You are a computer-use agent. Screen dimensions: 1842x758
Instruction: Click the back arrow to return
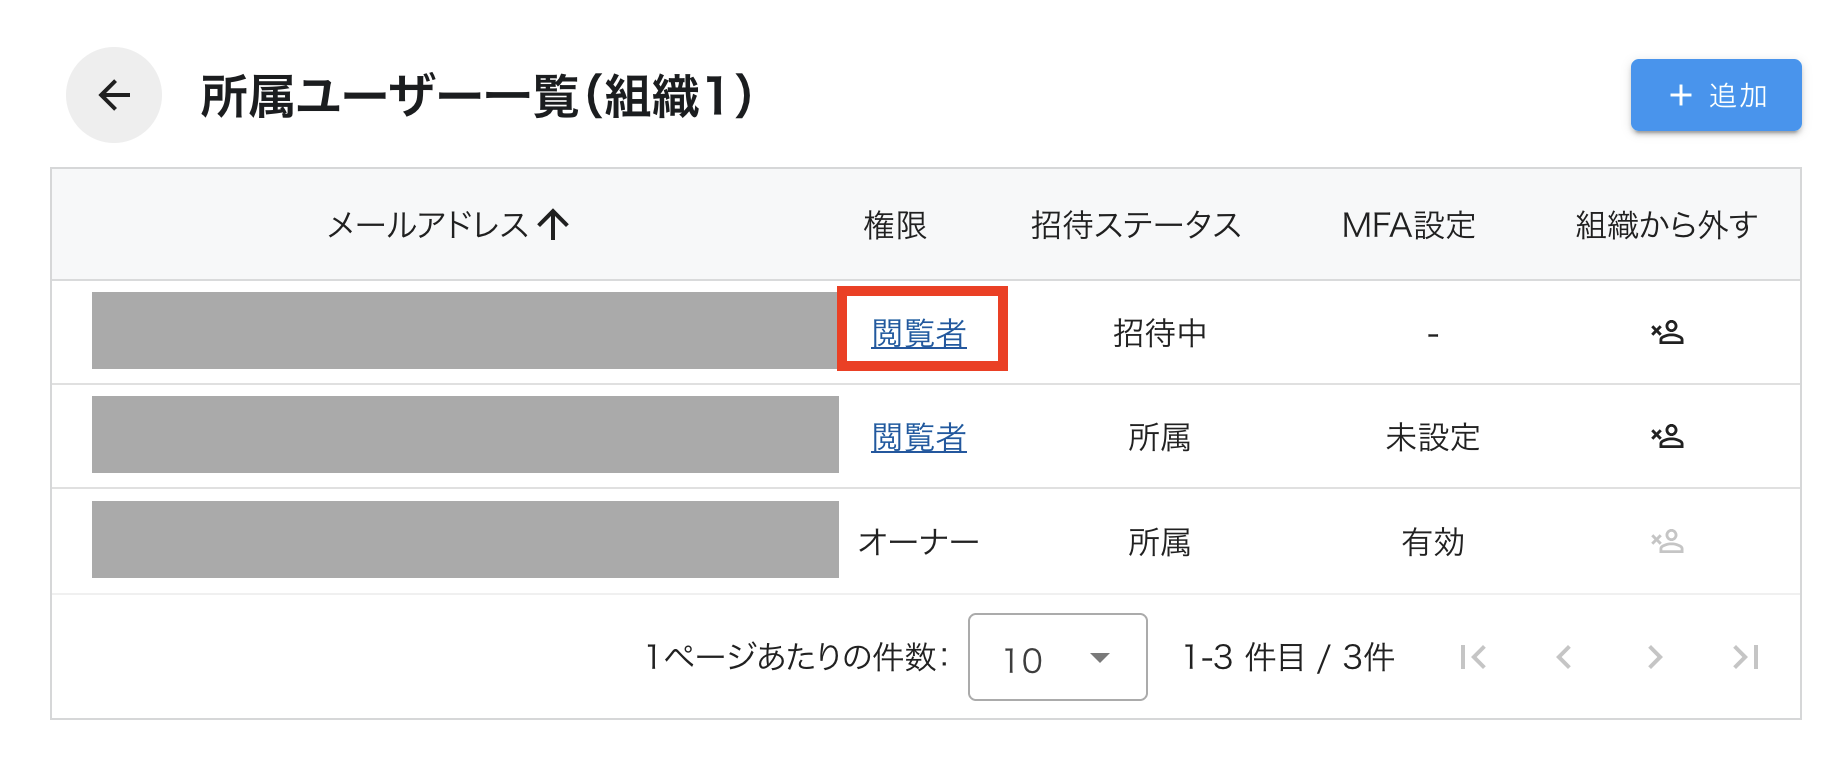[x=113, y=95]
